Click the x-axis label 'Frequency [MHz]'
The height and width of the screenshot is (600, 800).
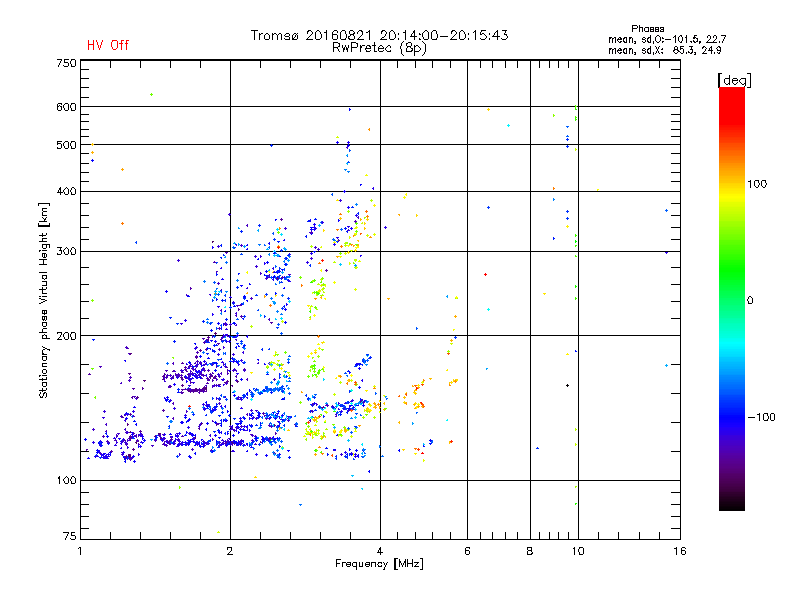click(x=379, y=564)
